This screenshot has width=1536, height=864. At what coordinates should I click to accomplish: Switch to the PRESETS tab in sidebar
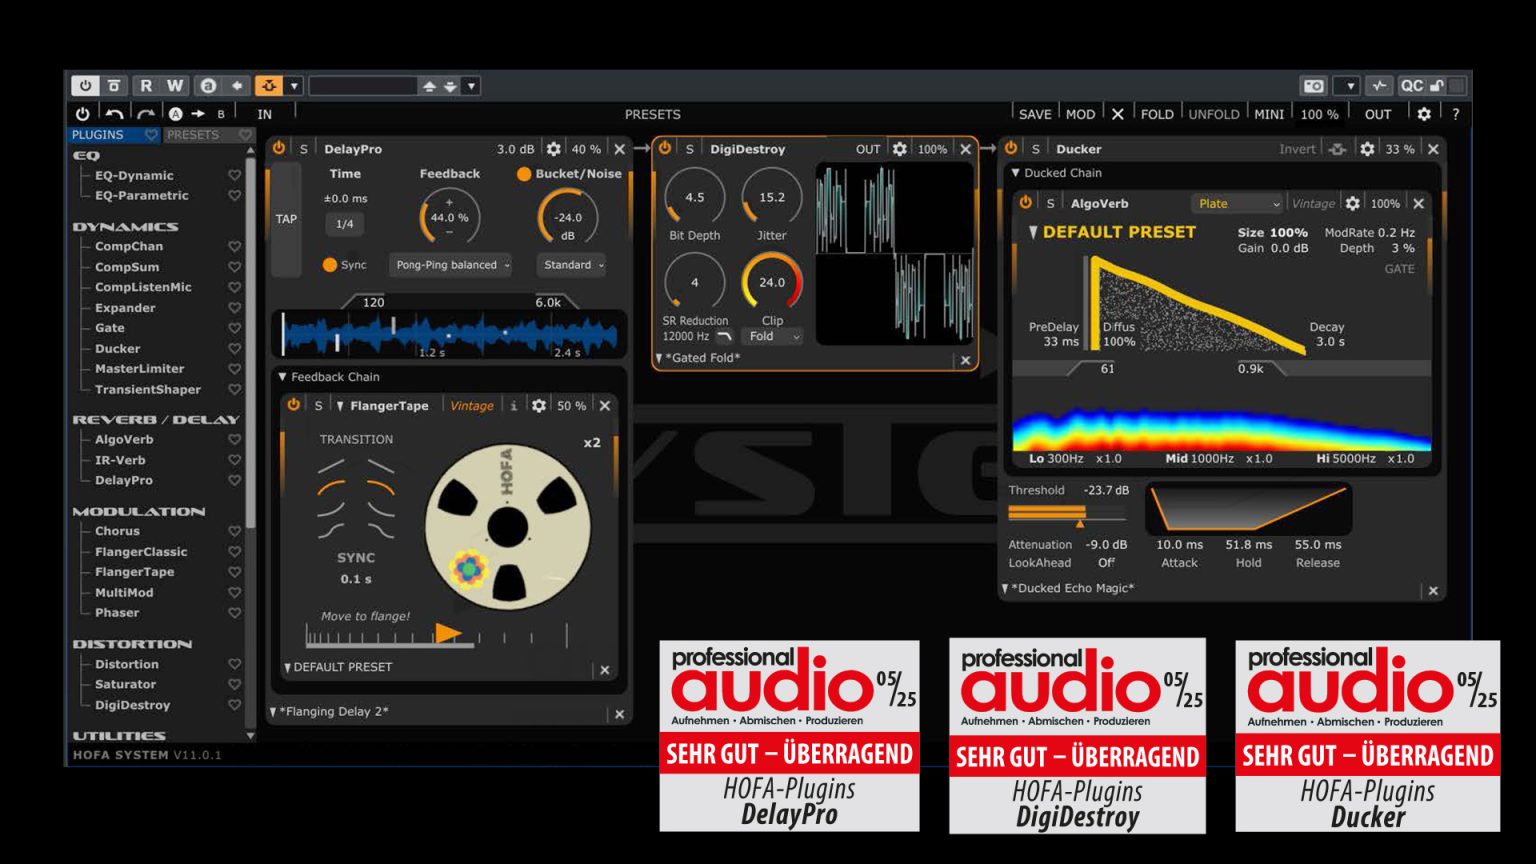coord(194,135)
